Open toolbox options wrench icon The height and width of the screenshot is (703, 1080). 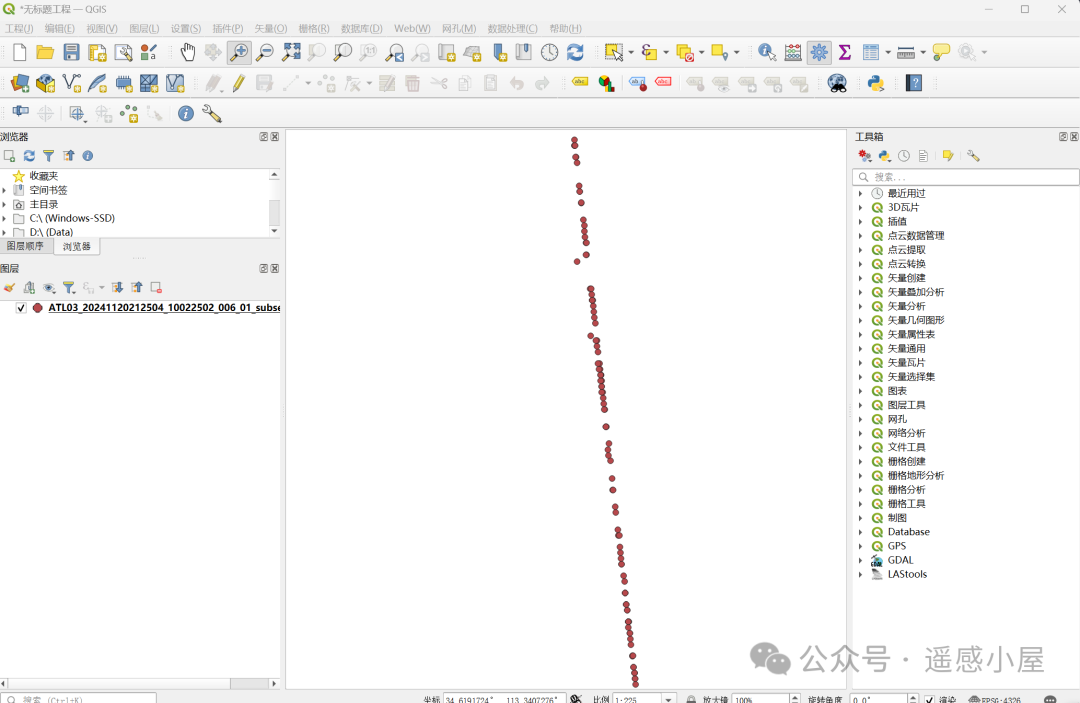click(x=973, y=156)
